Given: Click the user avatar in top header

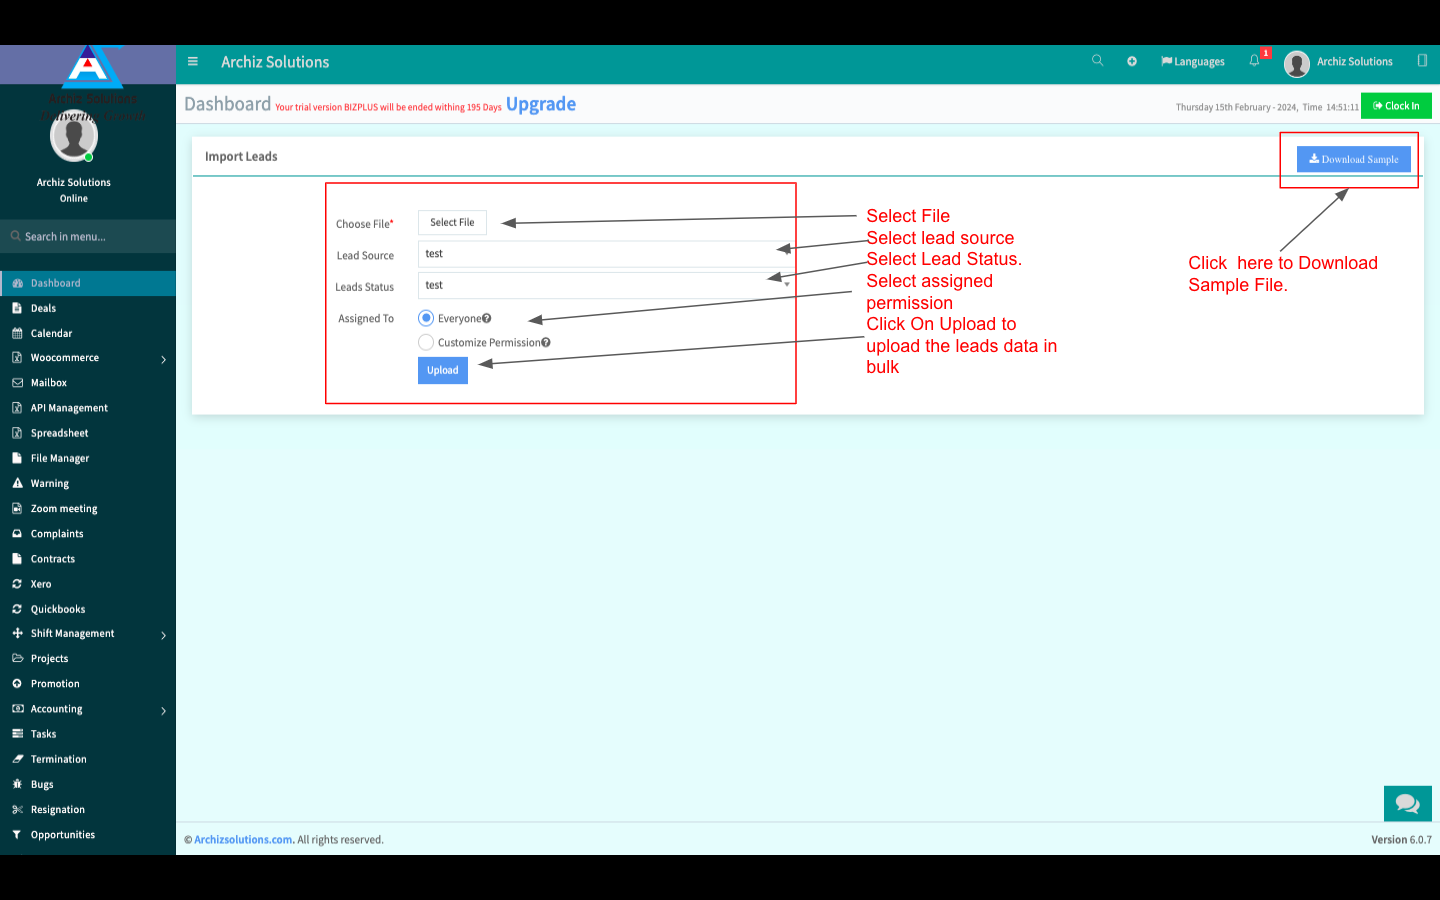Looking at the screenshot, I should [1297, 63].
